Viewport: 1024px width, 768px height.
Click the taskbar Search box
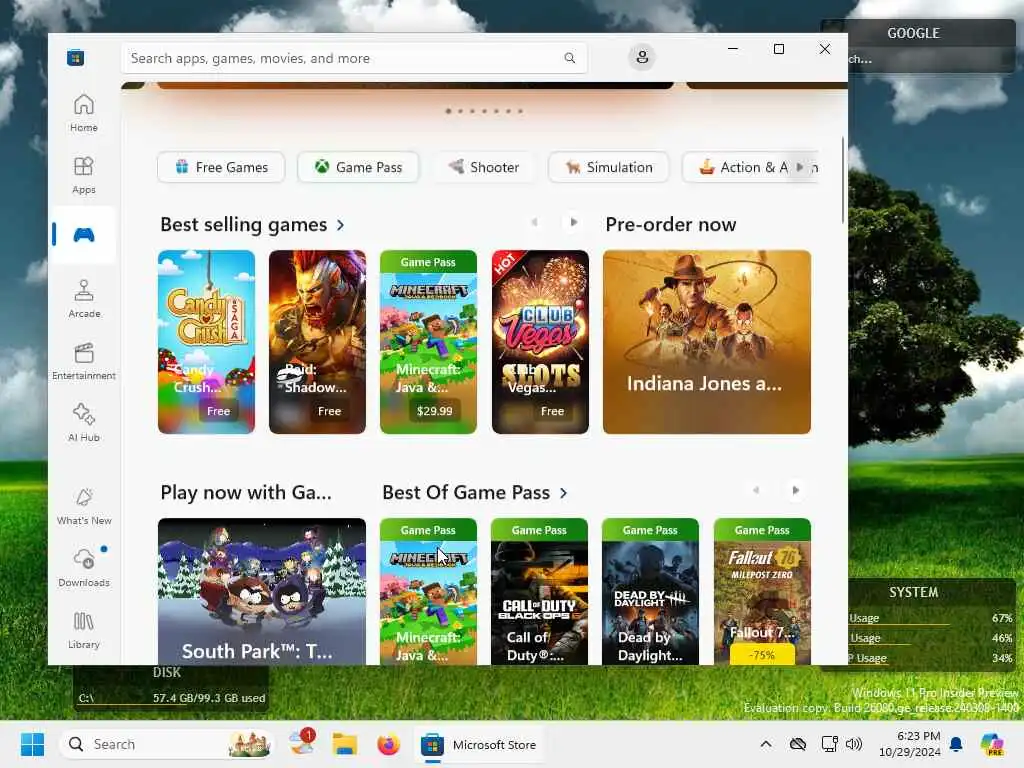coord(166,744)
